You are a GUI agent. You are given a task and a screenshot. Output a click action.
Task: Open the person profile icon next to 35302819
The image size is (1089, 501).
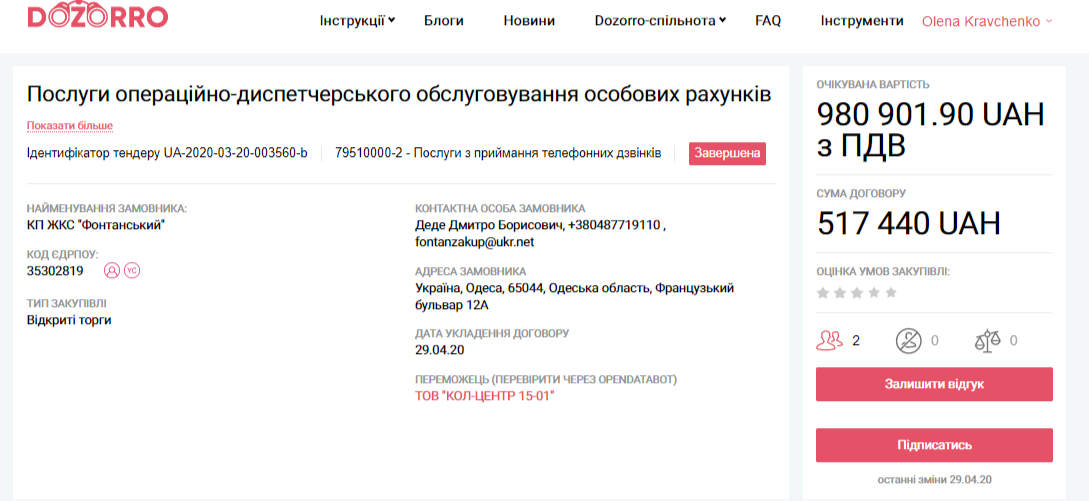(112, 270)
